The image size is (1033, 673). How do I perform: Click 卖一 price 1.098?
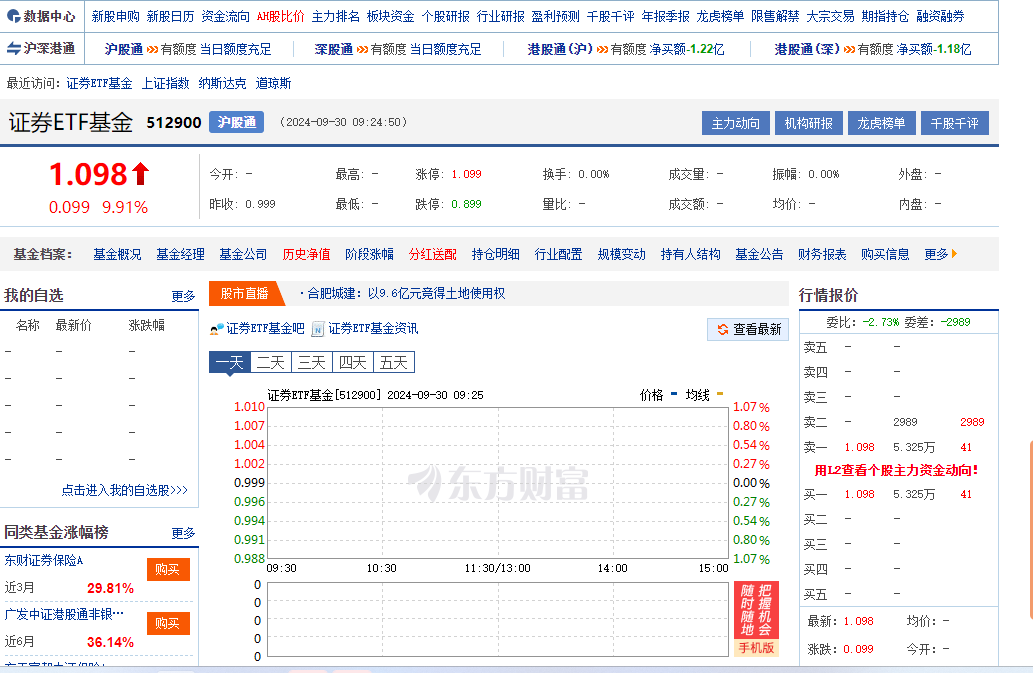860,447
